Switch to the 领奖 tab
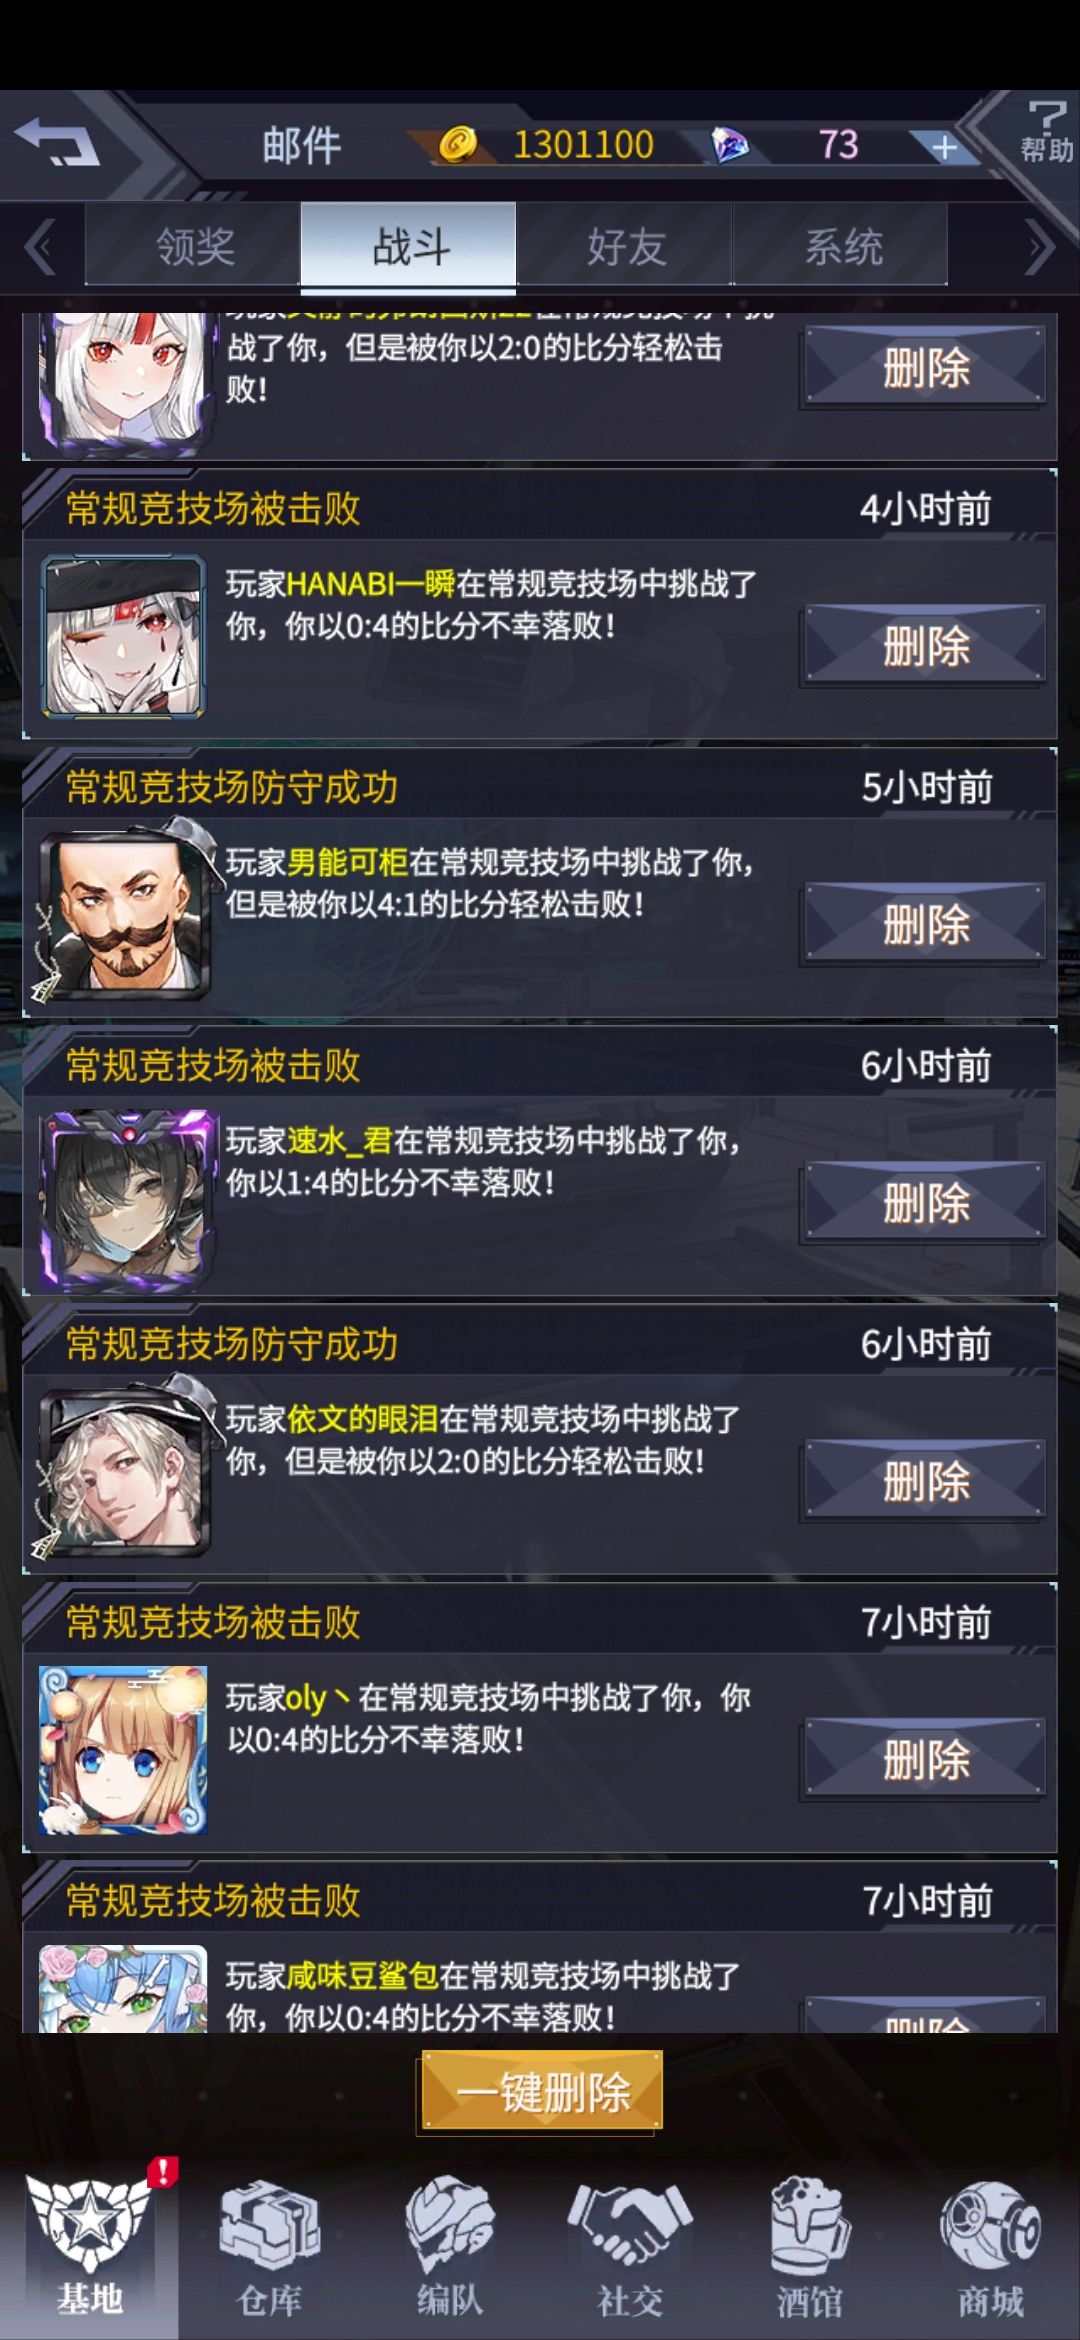 [194, 245]
